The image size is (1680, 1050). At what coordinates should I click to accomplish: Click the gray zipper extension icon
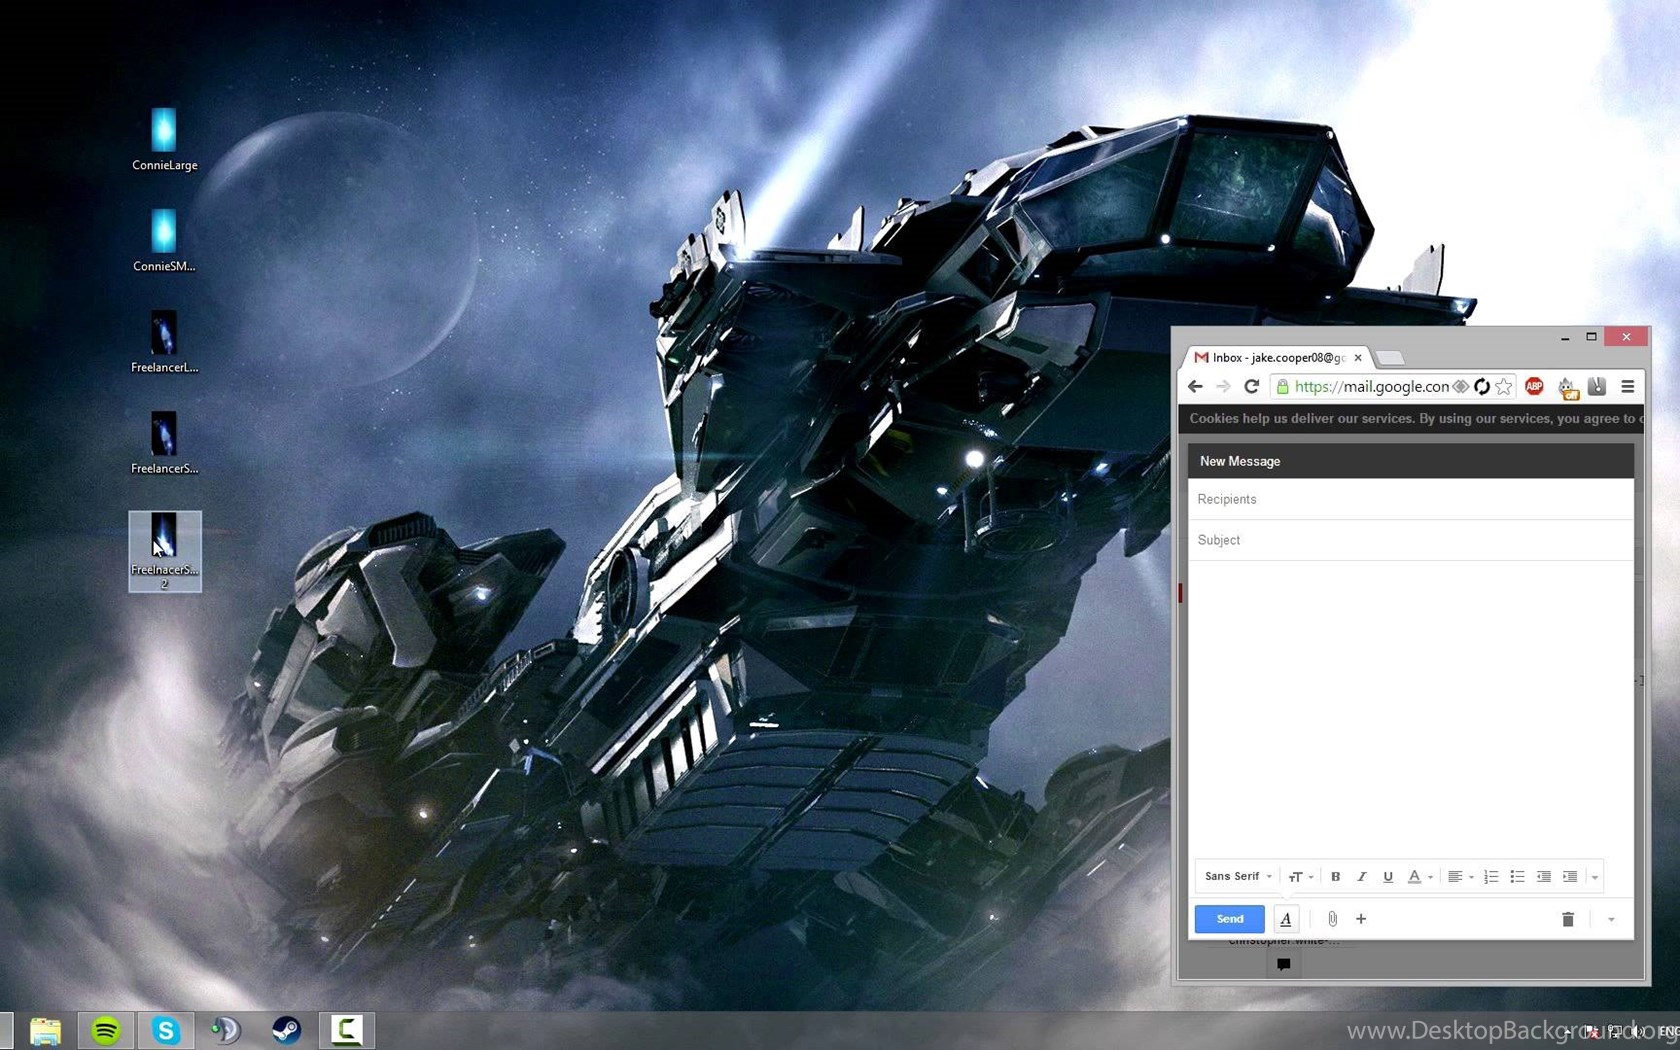[x=1597, y=386]
